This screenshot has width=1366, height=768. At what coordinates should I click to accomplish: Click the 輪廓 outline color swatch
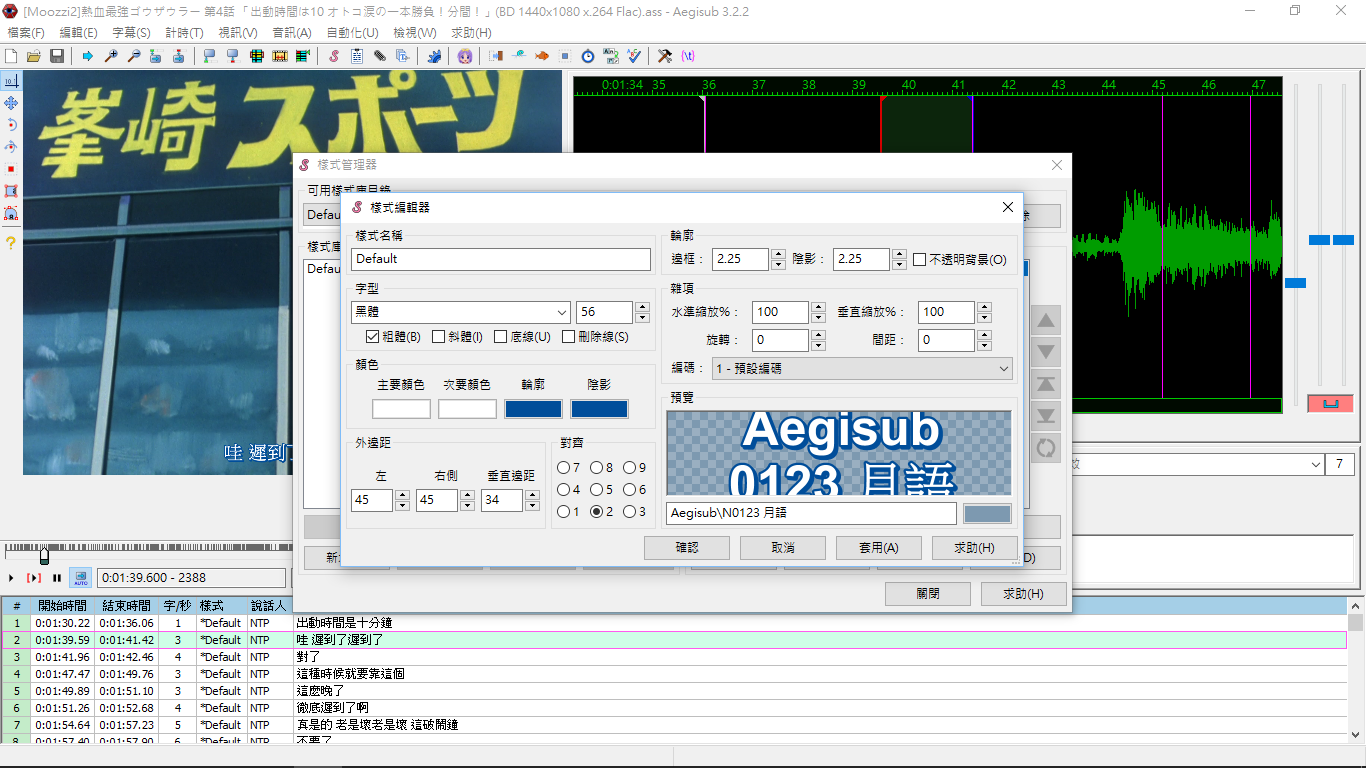(x=533, y=409)
